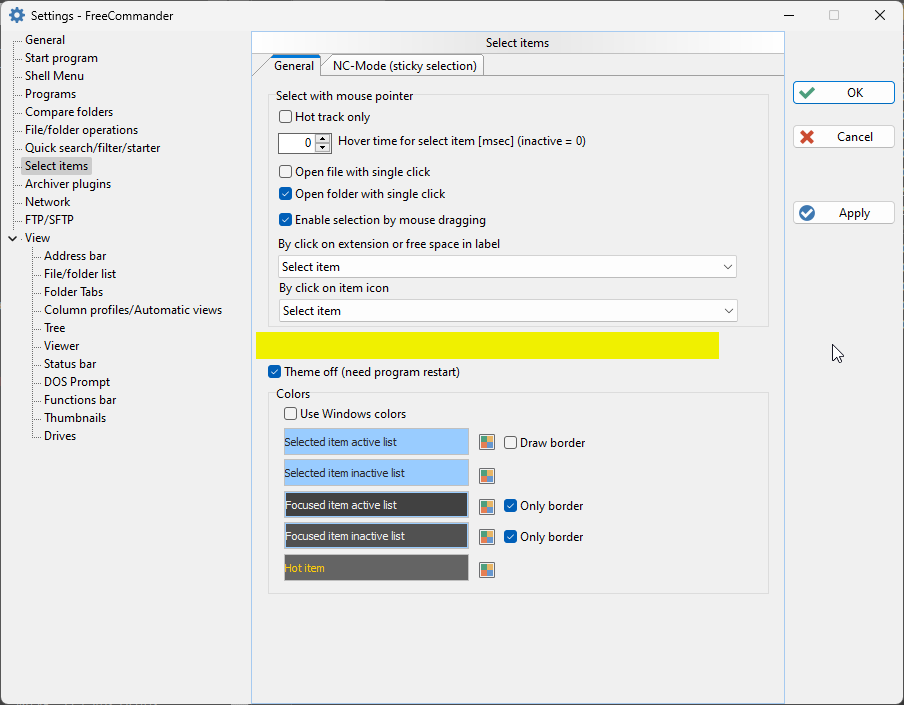Click the Hot item color swatch
Screen dimensions: 904x705
click(x=376, y=568)
